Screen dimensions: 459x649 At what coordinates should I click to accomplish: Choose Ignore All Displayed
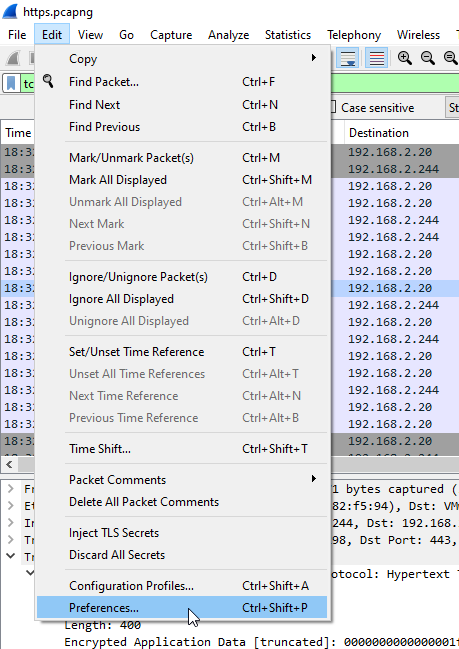[182, 299]
